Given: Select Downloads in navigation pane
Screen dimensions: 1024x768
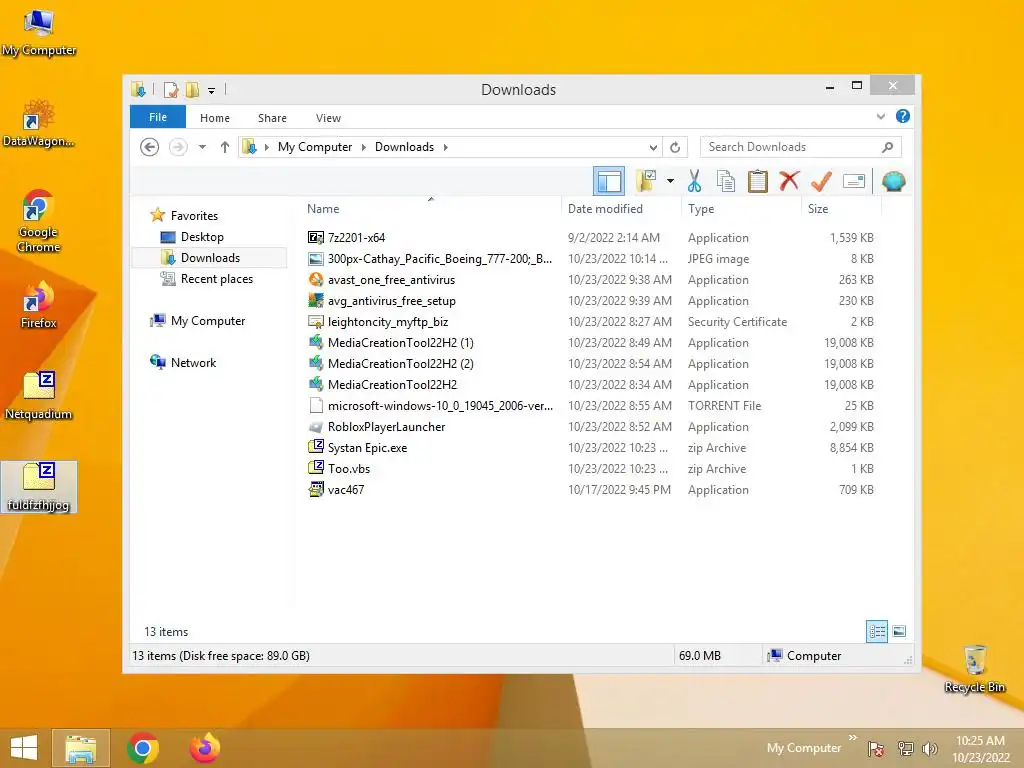Looking at the screenshot, I should pos(209,257).
